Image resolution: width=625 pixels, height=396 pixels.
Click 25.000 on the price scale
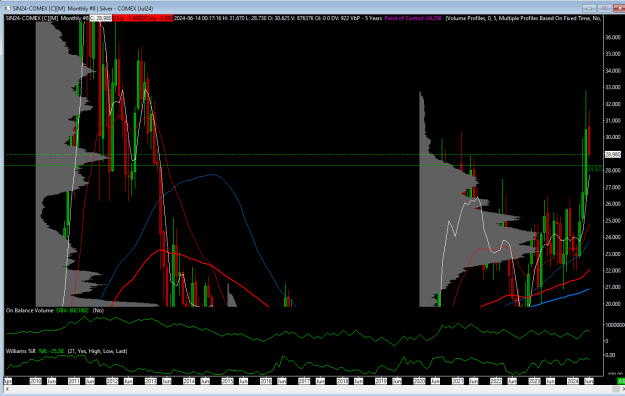613,220
